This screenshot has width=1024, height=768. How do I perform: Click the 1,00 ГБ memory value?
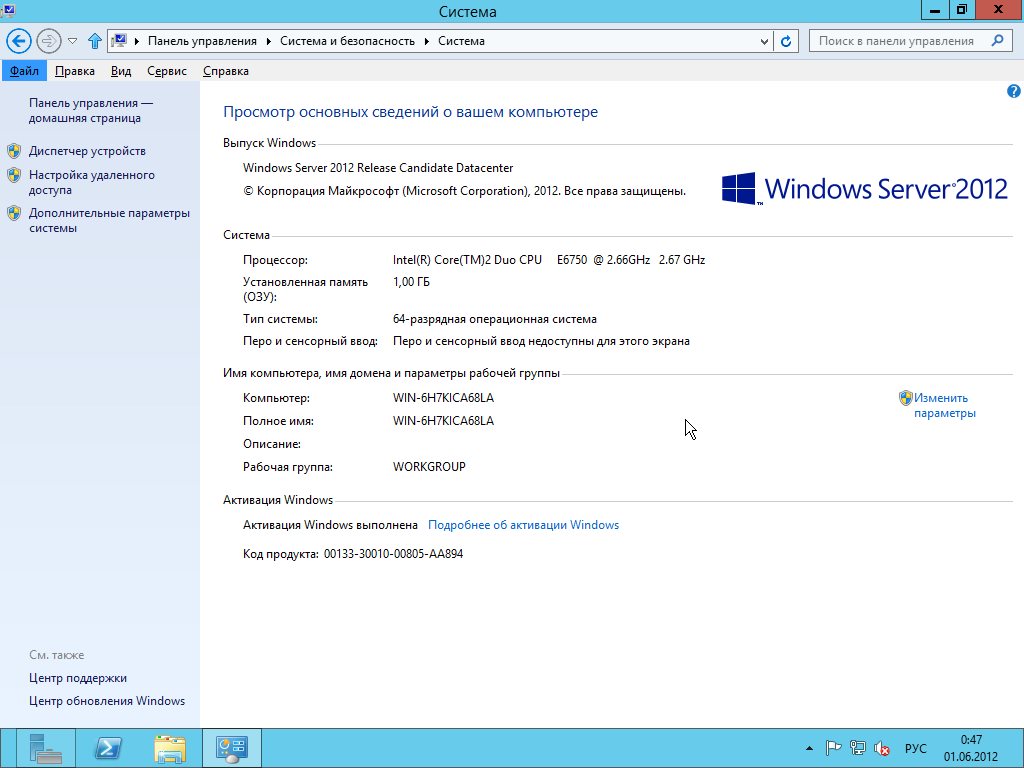pos(411,282)
